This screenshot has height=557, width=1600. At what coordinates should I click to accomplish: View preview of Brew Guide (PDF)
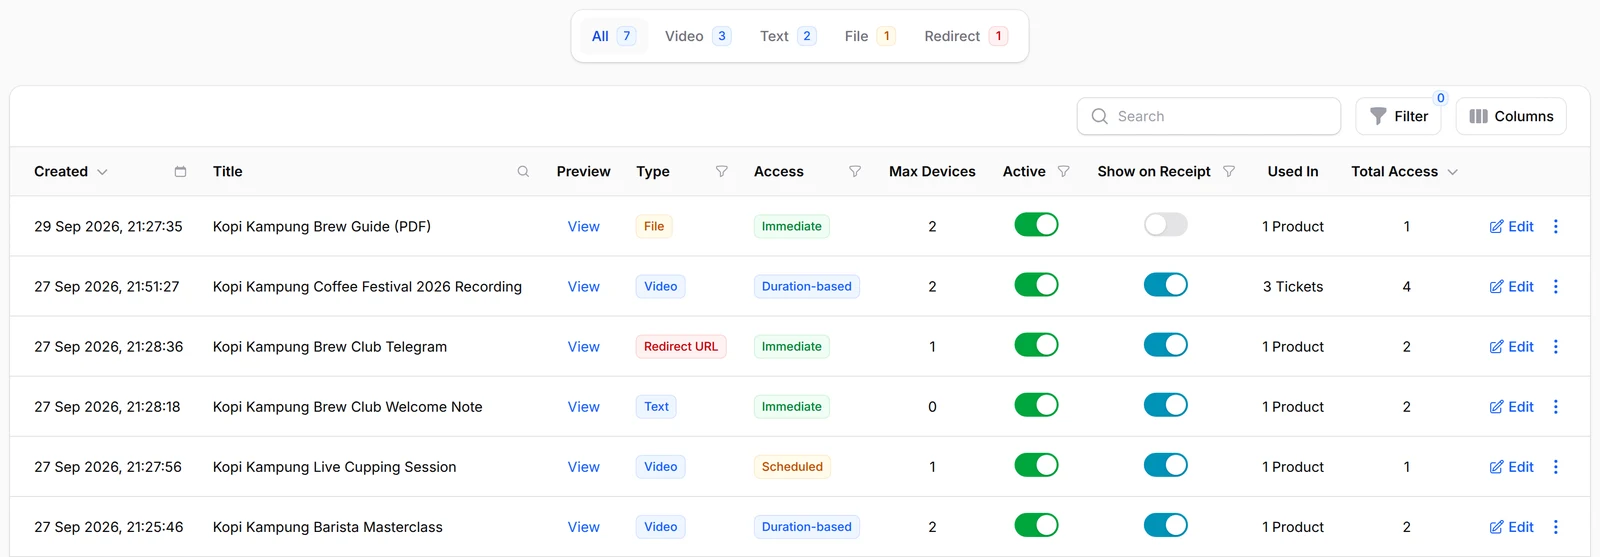(584, 227)
